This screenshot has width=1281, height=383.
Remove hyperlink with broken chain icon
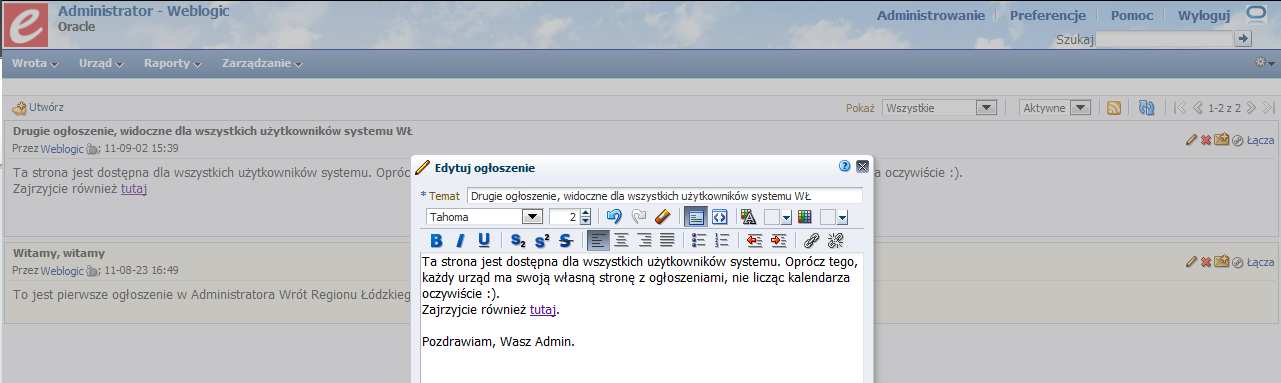836,240
